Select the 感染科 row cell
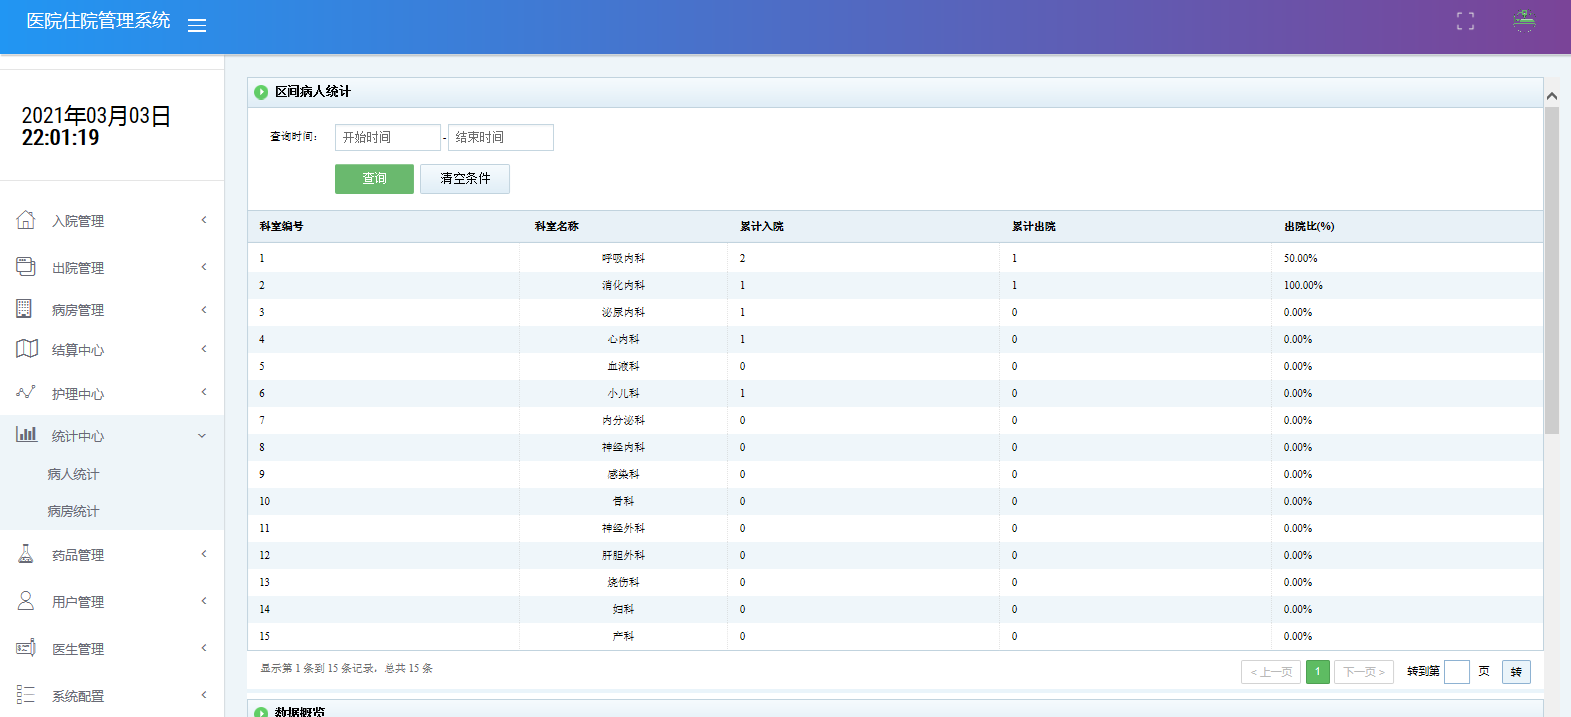Image resolution: width=1571 pixels, height=717 pixels. tap(623, 474)
